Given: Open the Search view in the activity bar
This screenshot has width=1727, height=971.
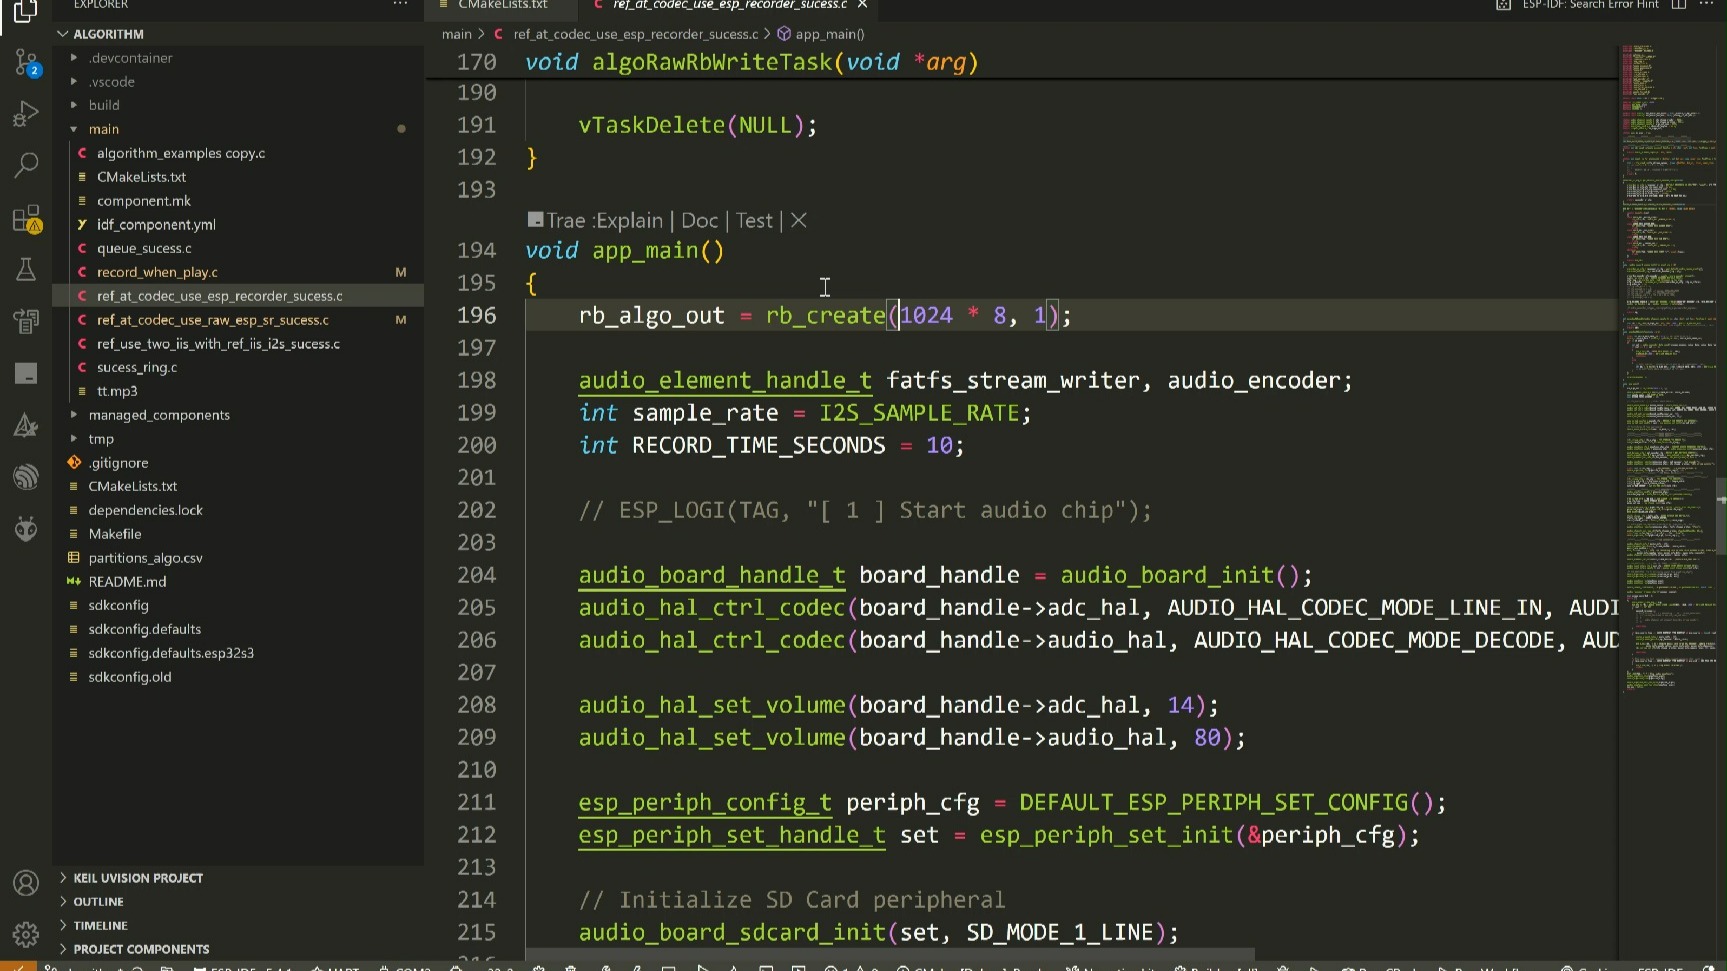Looking at the screenshot, I should click(26, 165).
